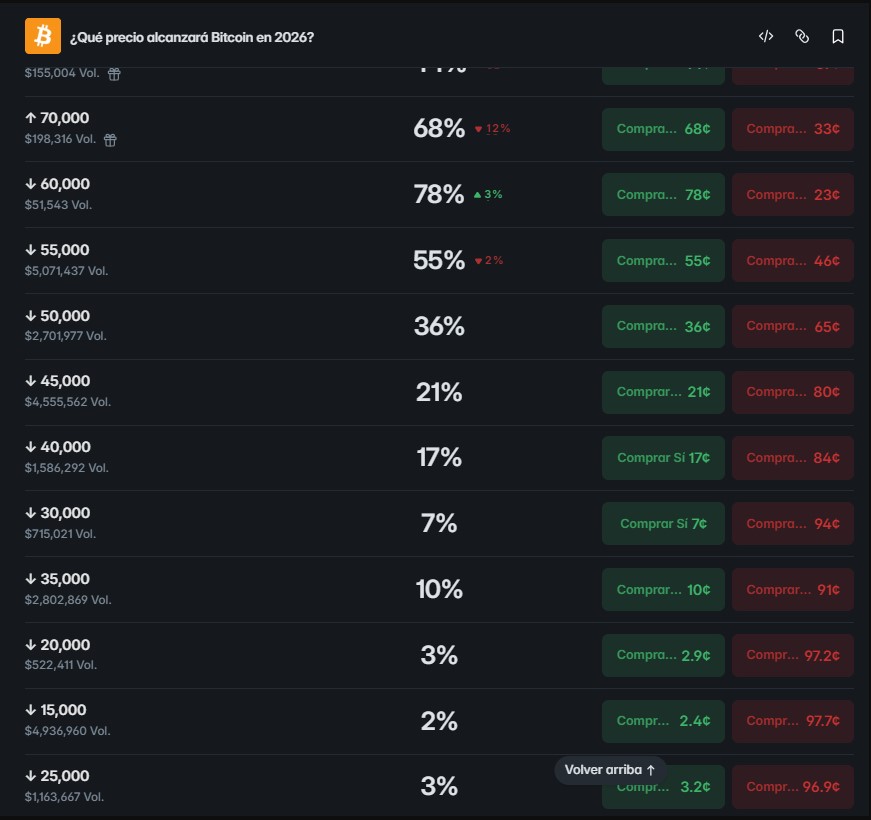
Task: Click gift icon beside $155,004 Vol.
Action: [114, 74]
